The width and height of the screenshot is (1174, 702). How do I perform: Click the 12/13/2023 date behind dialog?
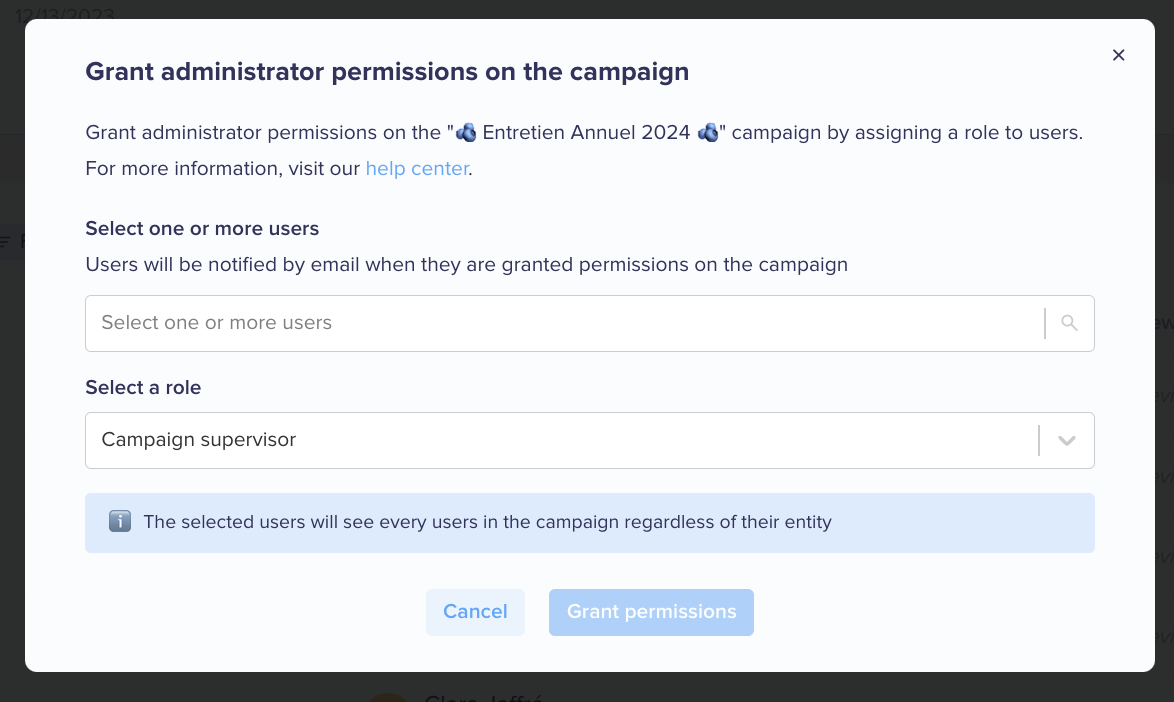[x=64, y=13]
